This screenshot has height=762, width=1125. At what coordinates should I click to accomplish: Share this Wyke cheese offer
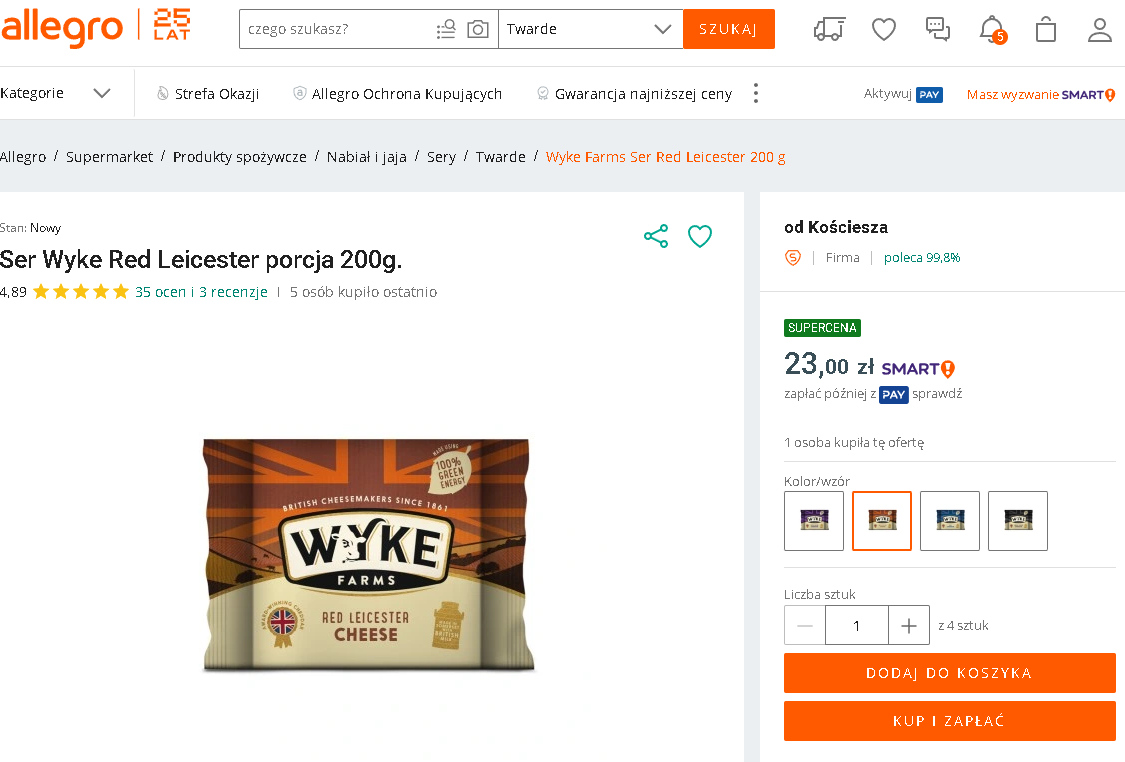click(656, 237)
